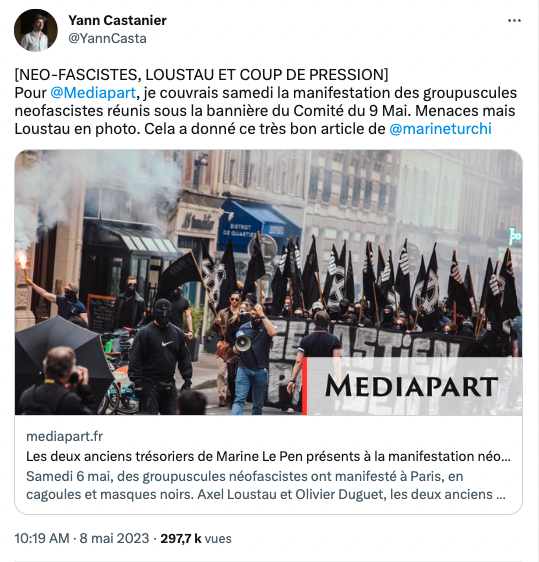539x562 pixels.
Task: Open the three-dot more options menu
Action: [514, 20]
